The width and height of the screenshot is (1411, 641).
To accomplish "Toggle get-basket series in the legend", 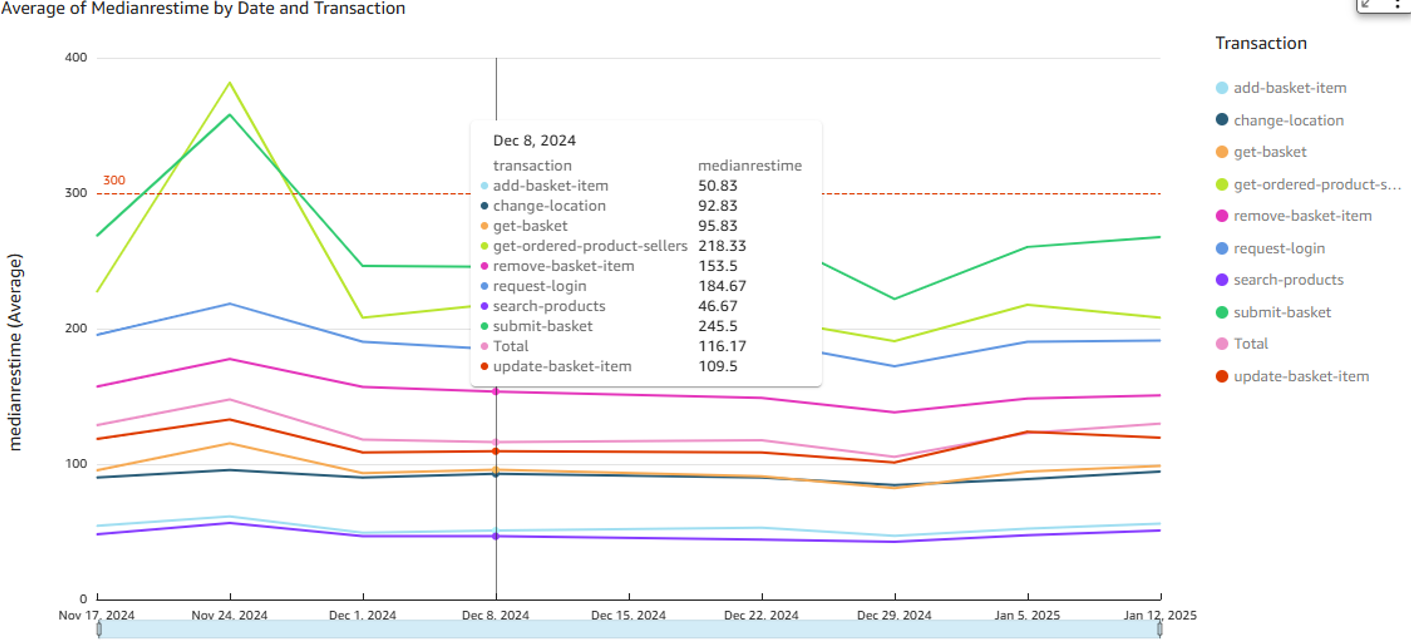I will coord(1270,152).
